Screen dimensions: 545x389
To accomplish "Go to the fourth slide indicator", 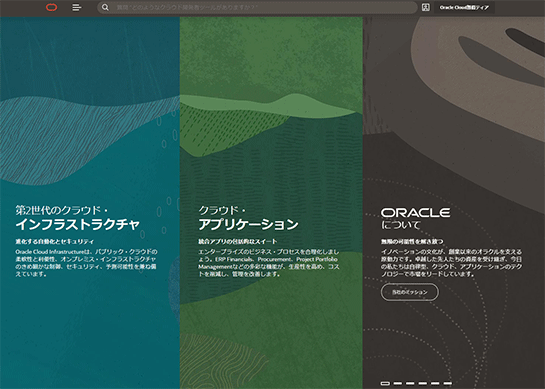I will (423, 383).
